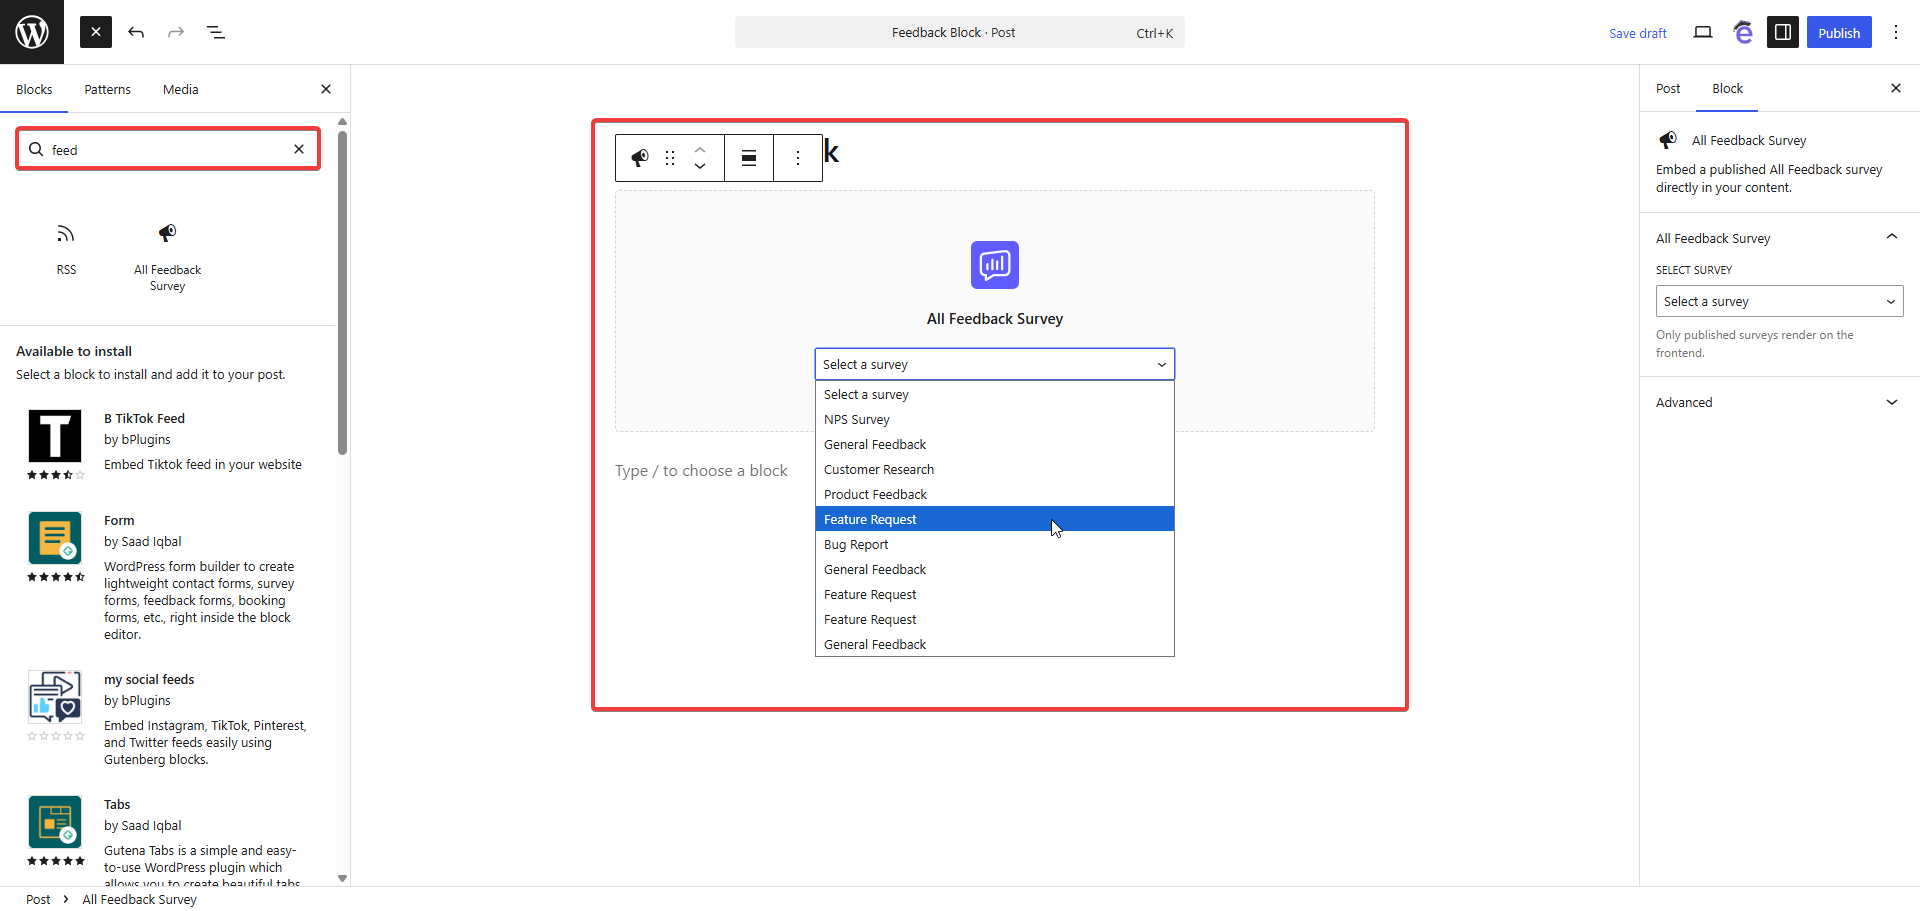Insert the RSS block
Screen dimensions: 1920x911
(66, 250)
